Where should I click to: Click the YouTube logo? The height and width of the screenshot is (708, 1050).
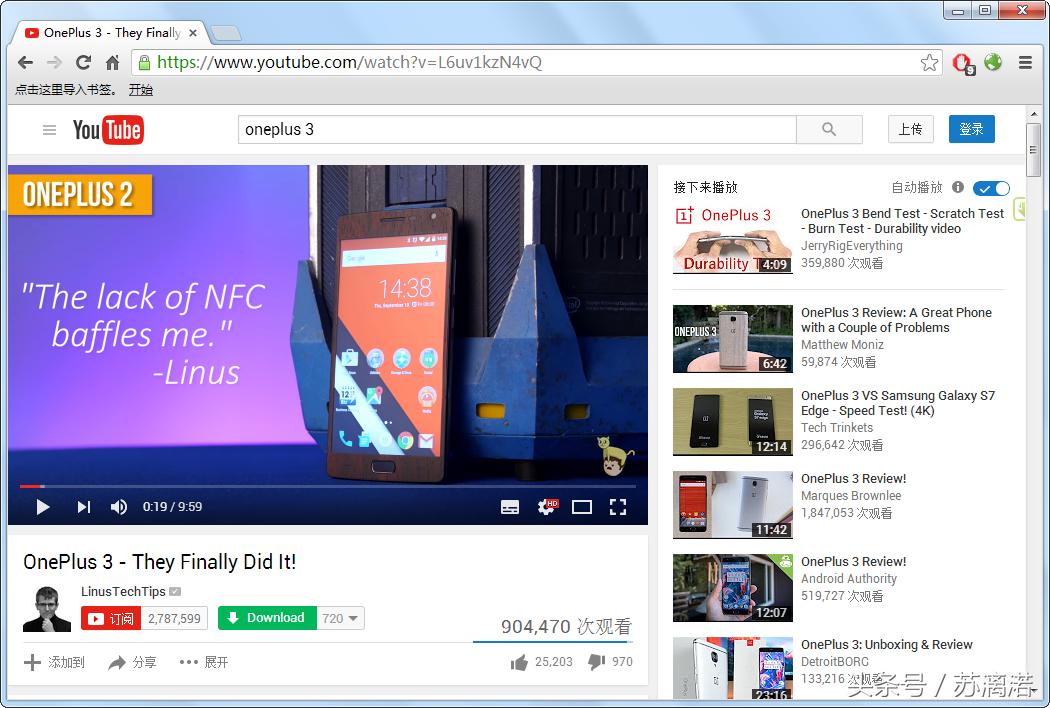point(108,129)
